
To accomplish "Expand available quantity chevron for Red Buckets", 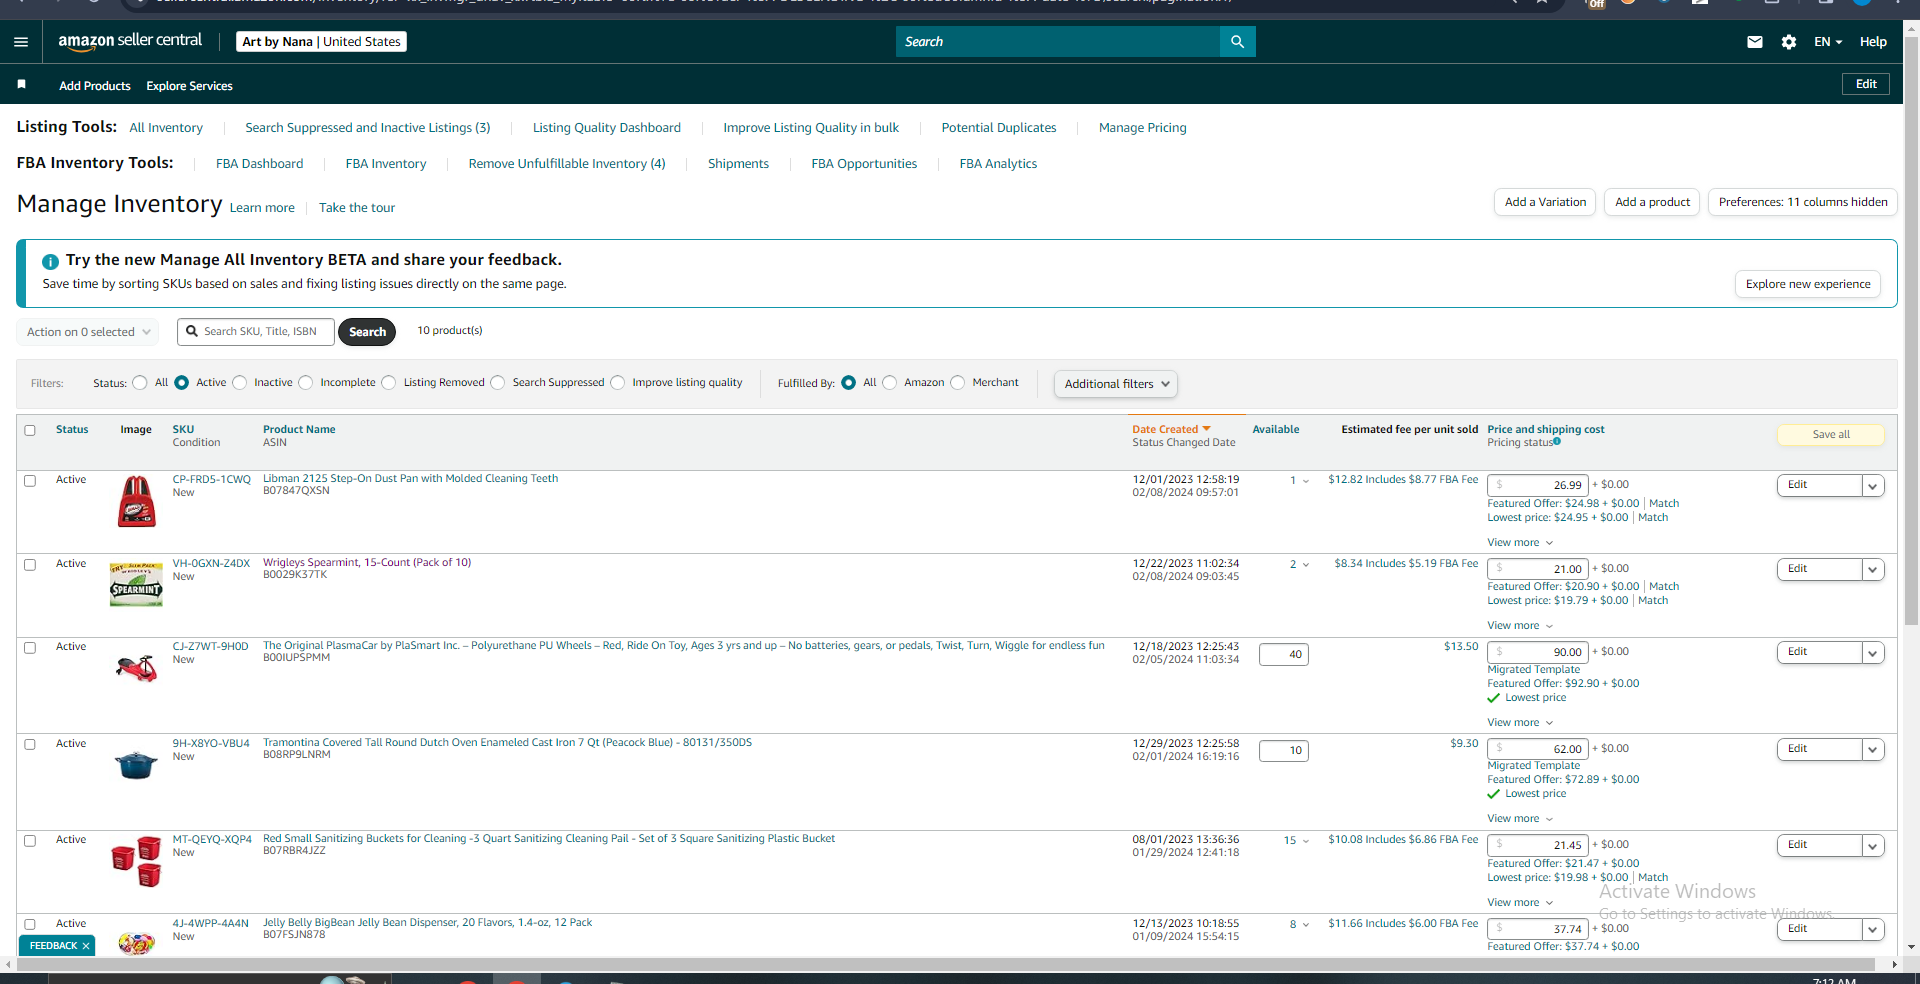I will (1305, 842).
